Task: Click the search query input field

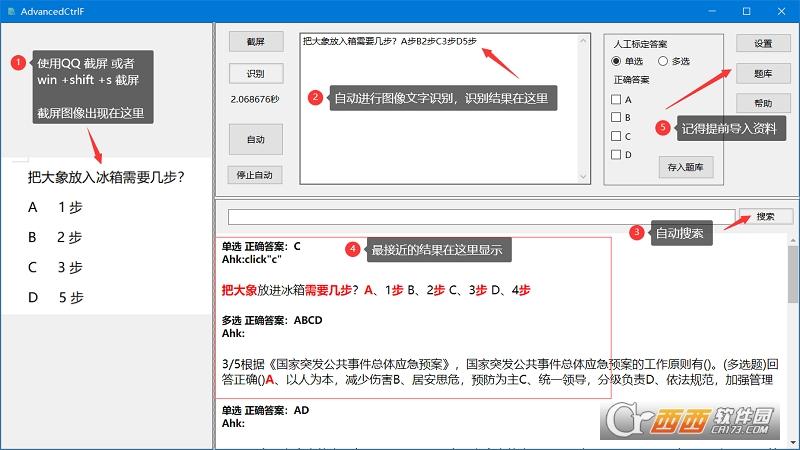Action: pyautogui.click(x=481, y=217)
